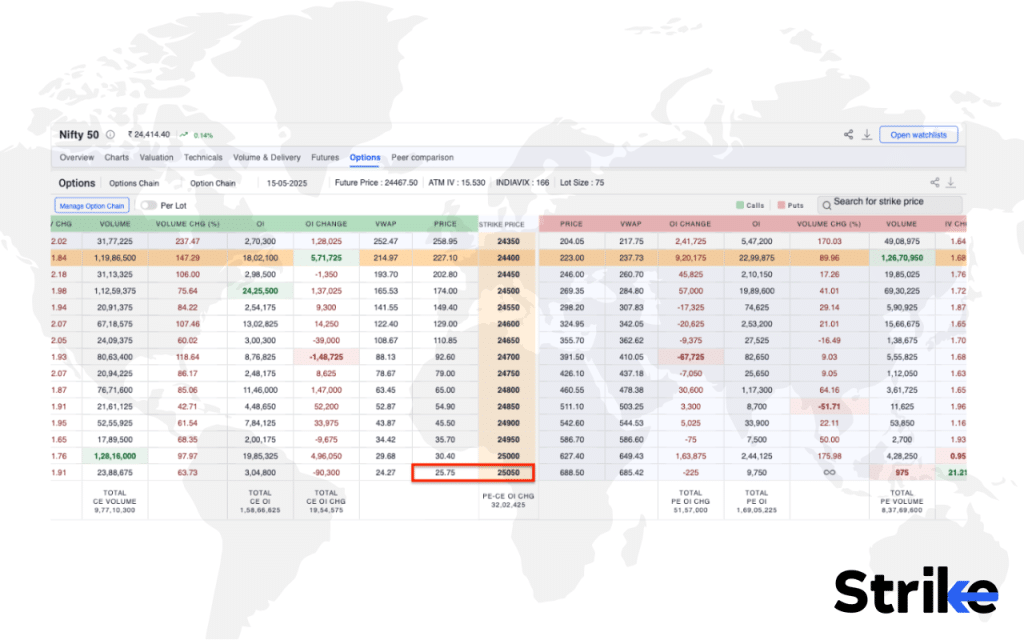Click the put volume value 1,26,70,950
1024x640 pixels.
902,258
